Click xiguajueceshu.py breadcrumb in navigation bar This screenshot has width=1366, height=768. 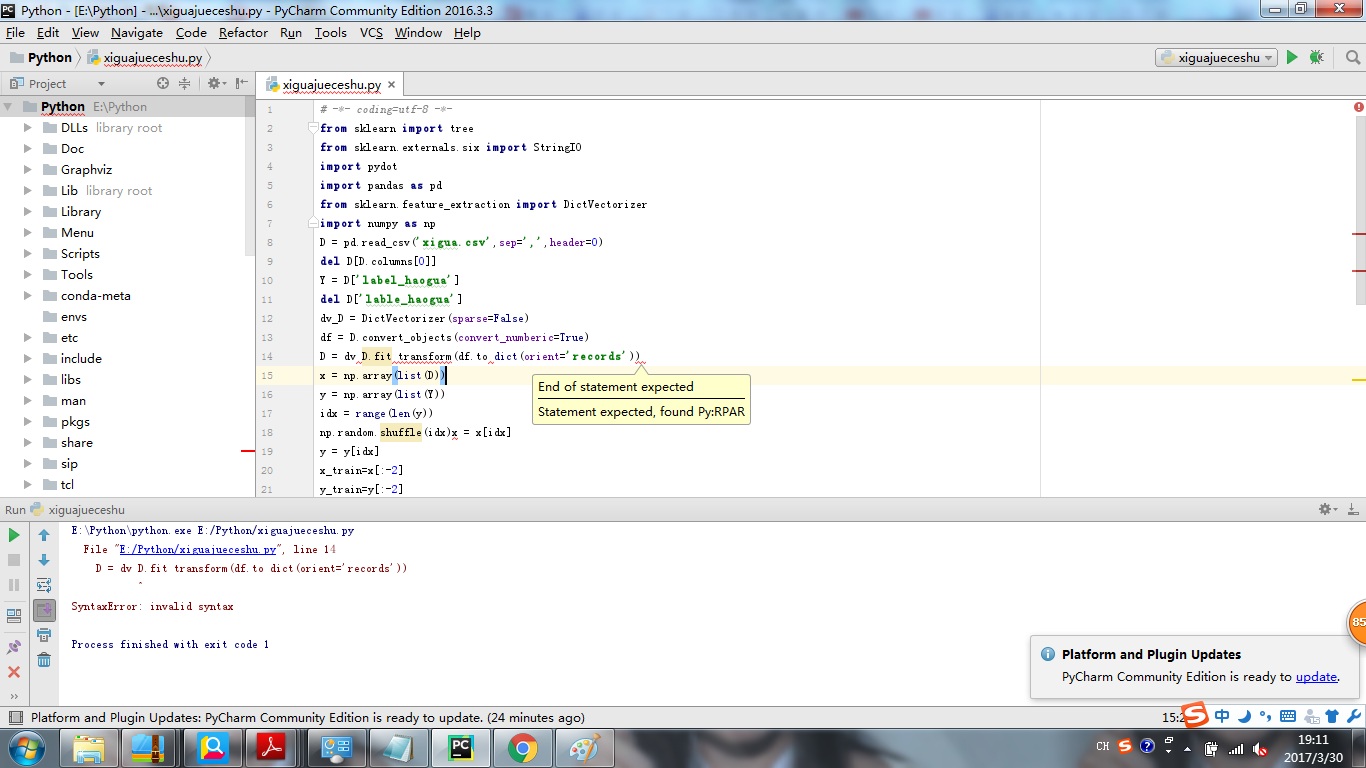pyautogui.click(x=145, y=58)
